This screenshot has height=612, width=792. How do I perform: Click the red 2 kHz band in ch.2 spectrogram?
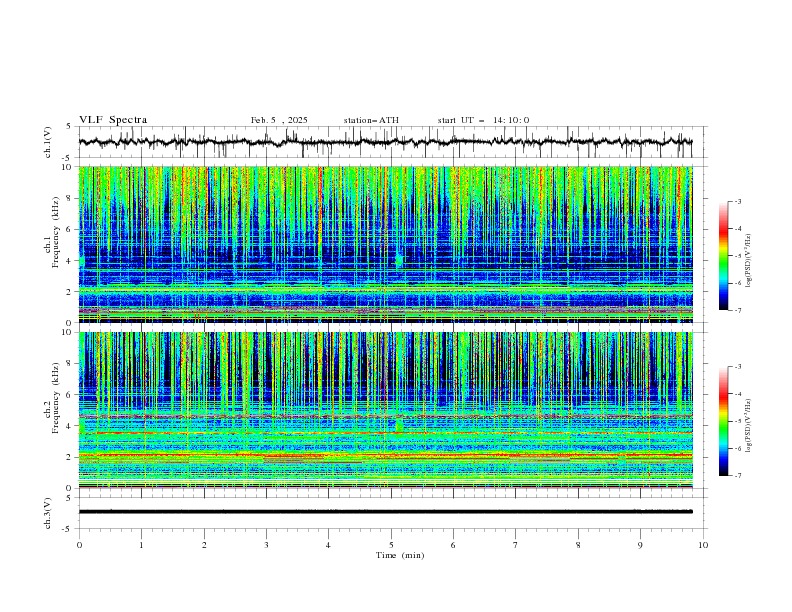click(x=385, y=455)
